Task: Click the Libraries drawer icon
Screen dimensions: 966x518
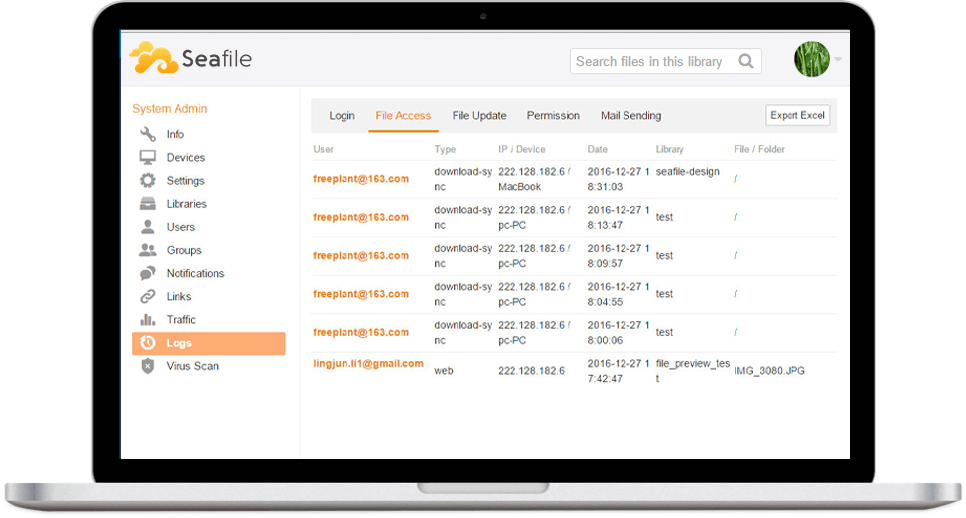Action: pyautogui.click(x=148, y=203)
